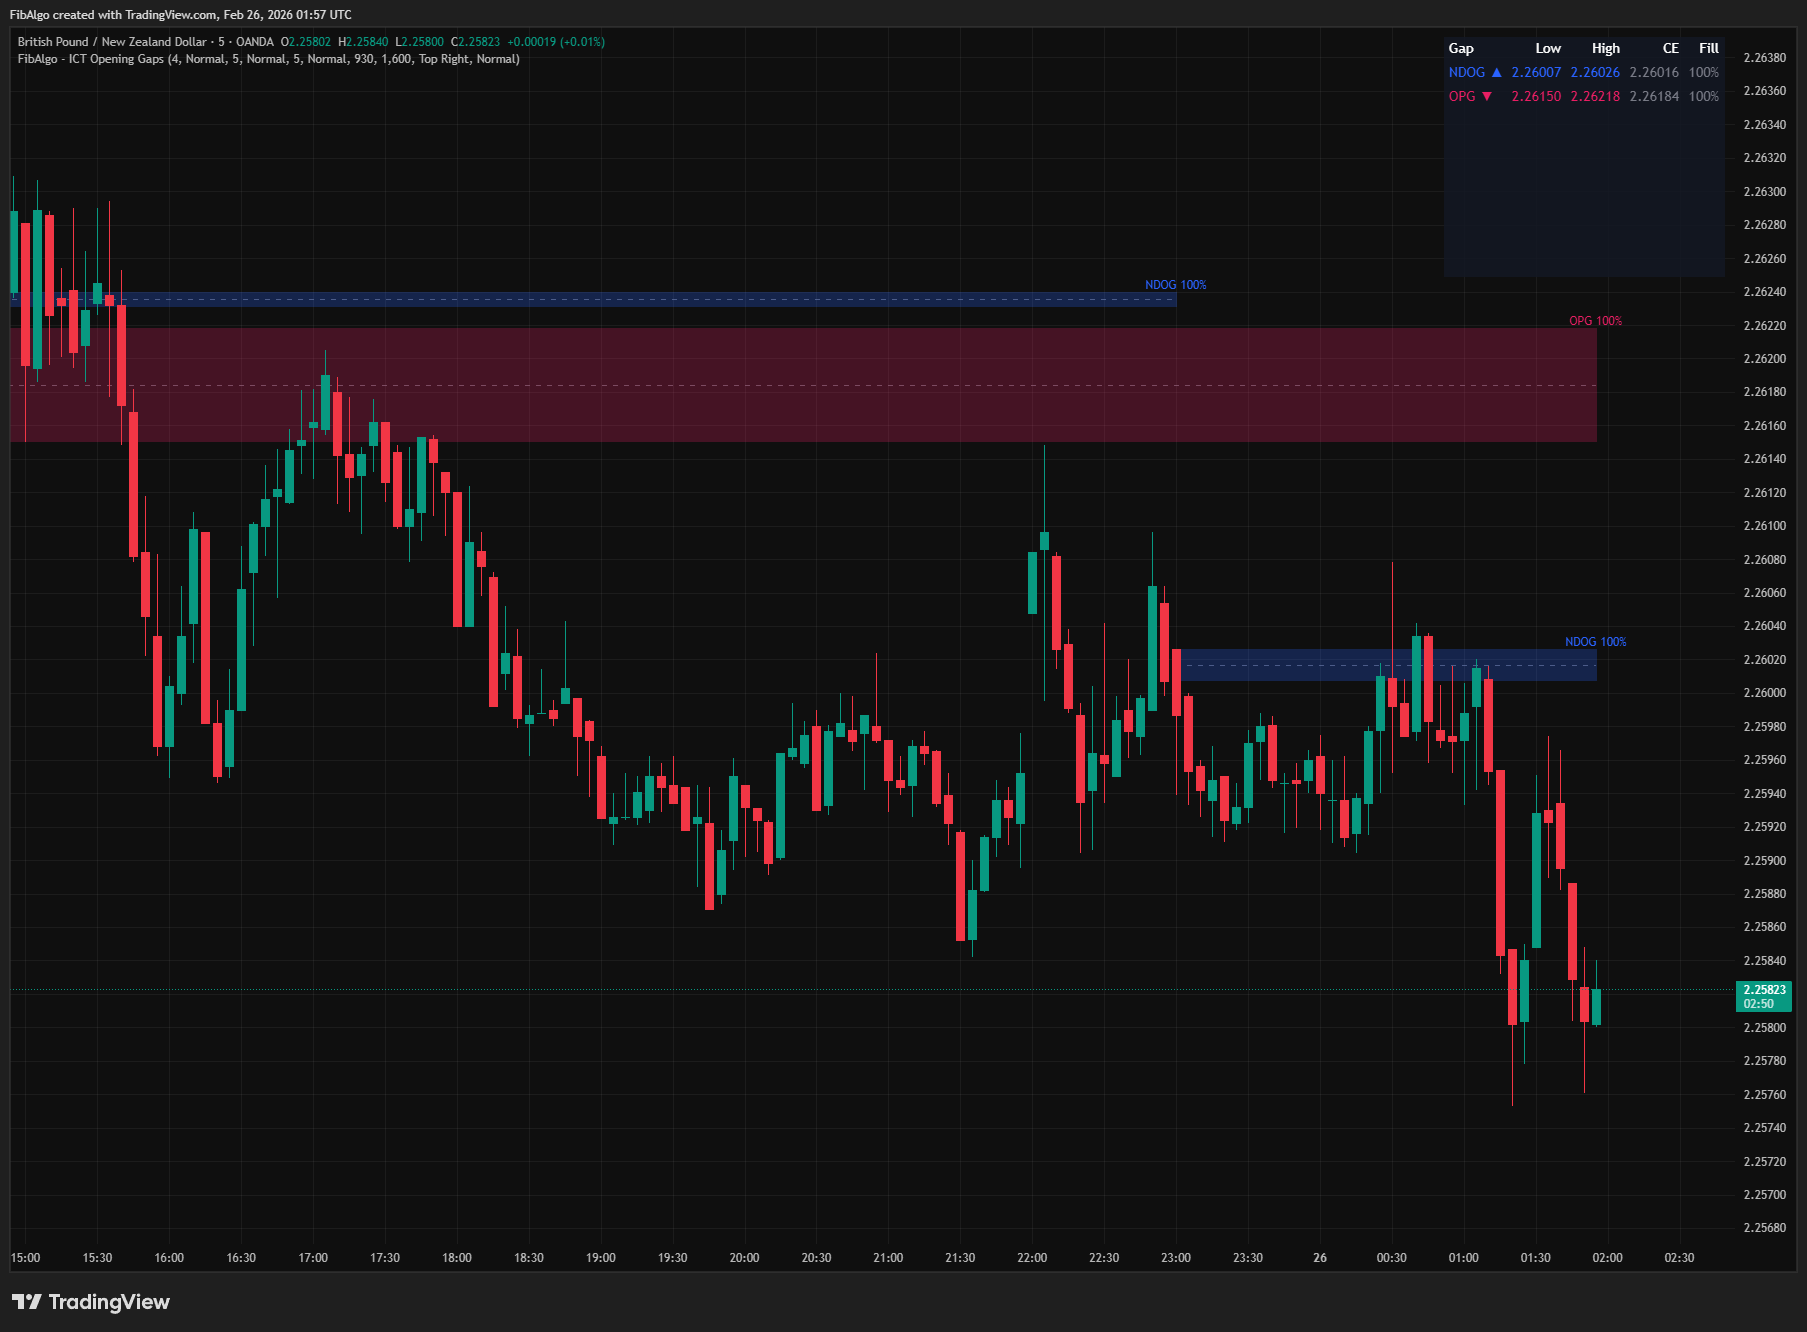
Task: Click the TradingView logo at bottom left
Action: tap(90, 1302)
